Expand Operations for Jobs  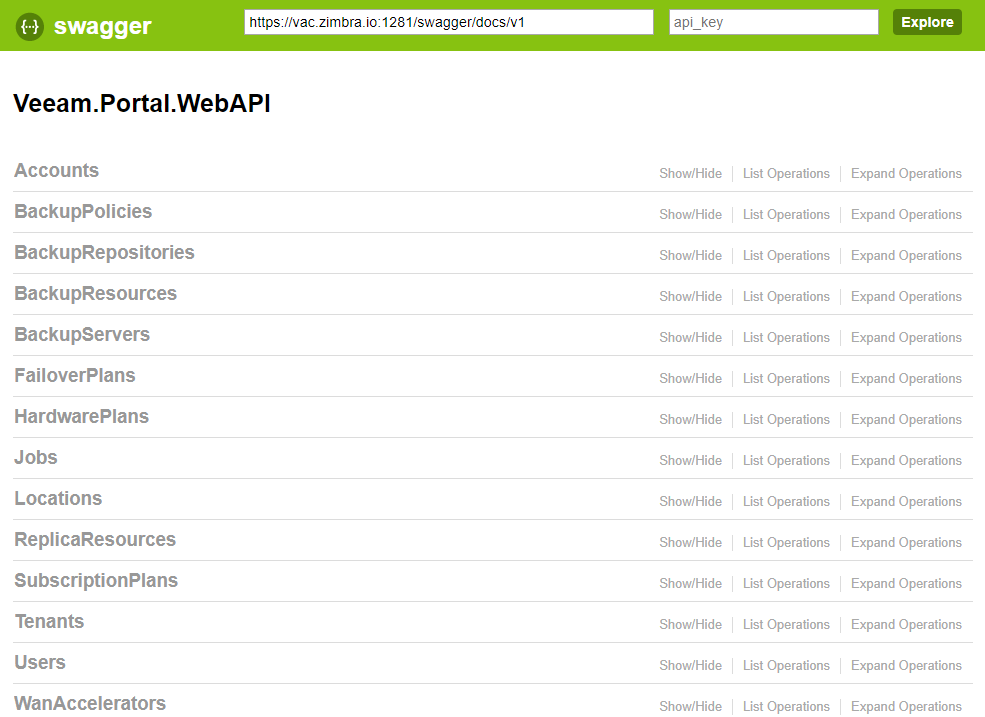[x=906, y=461]
